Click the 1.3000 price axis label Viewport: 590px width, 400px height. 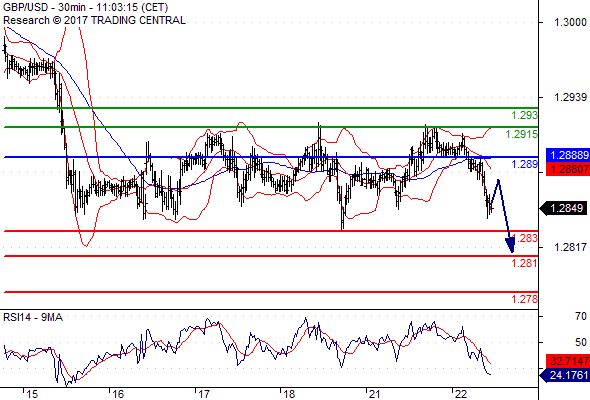coord(570,23)
